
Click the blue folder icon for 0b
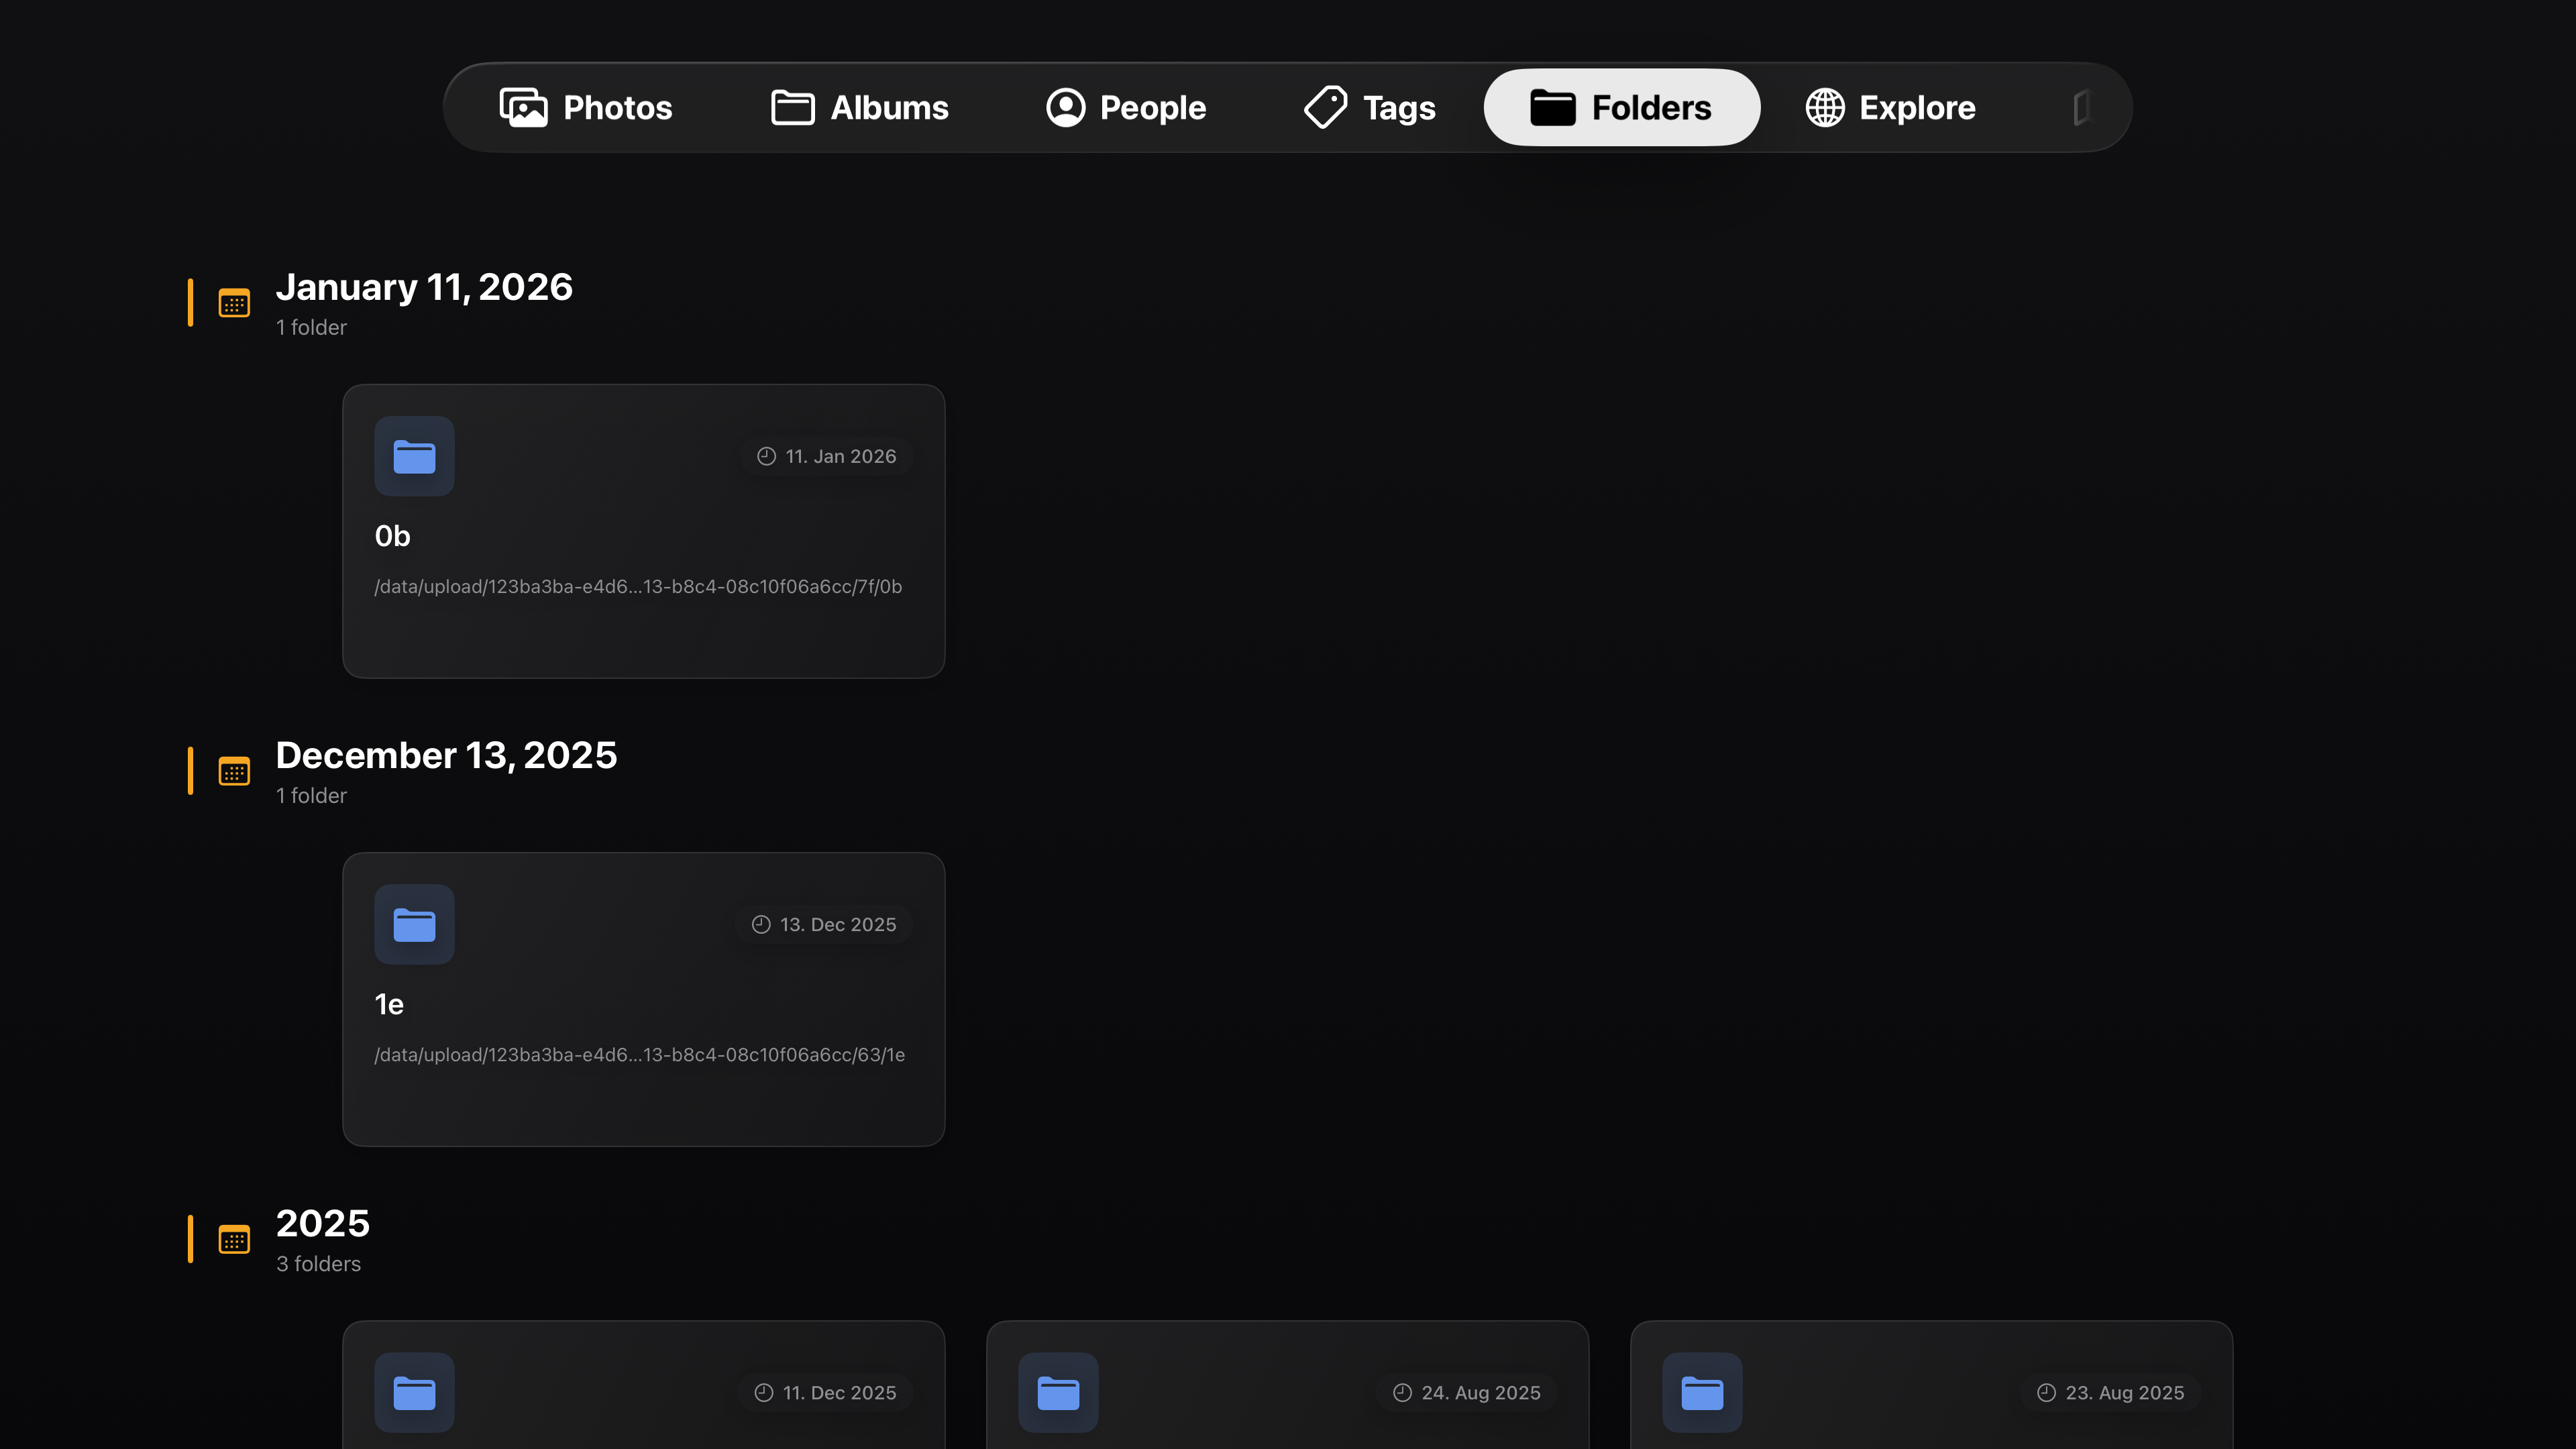[414, 456]
